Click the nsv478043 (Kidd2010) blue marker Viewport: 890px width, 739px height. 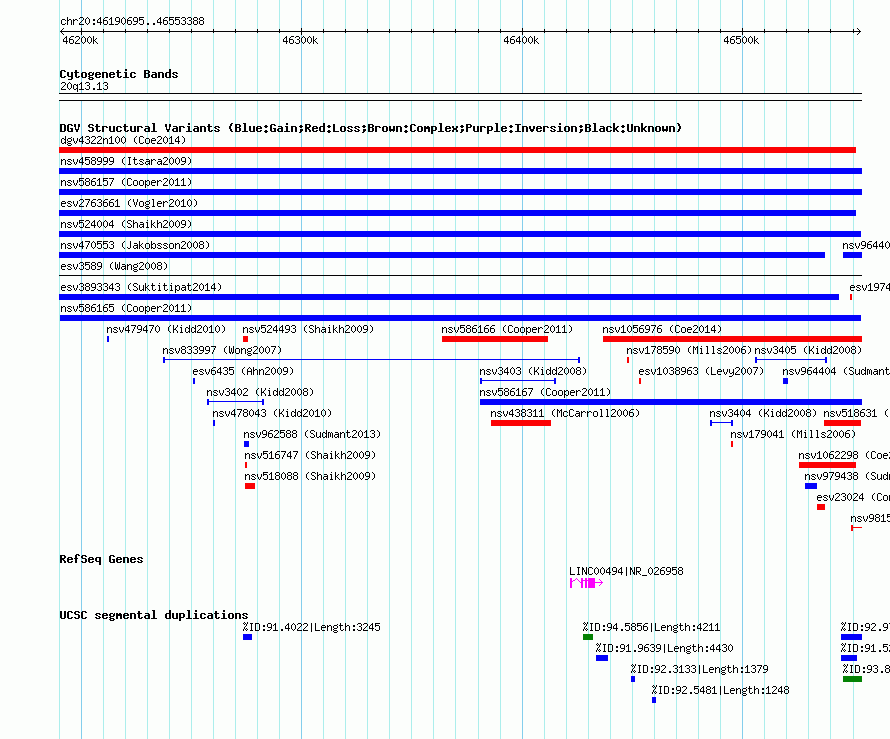(x=214, y=423)
